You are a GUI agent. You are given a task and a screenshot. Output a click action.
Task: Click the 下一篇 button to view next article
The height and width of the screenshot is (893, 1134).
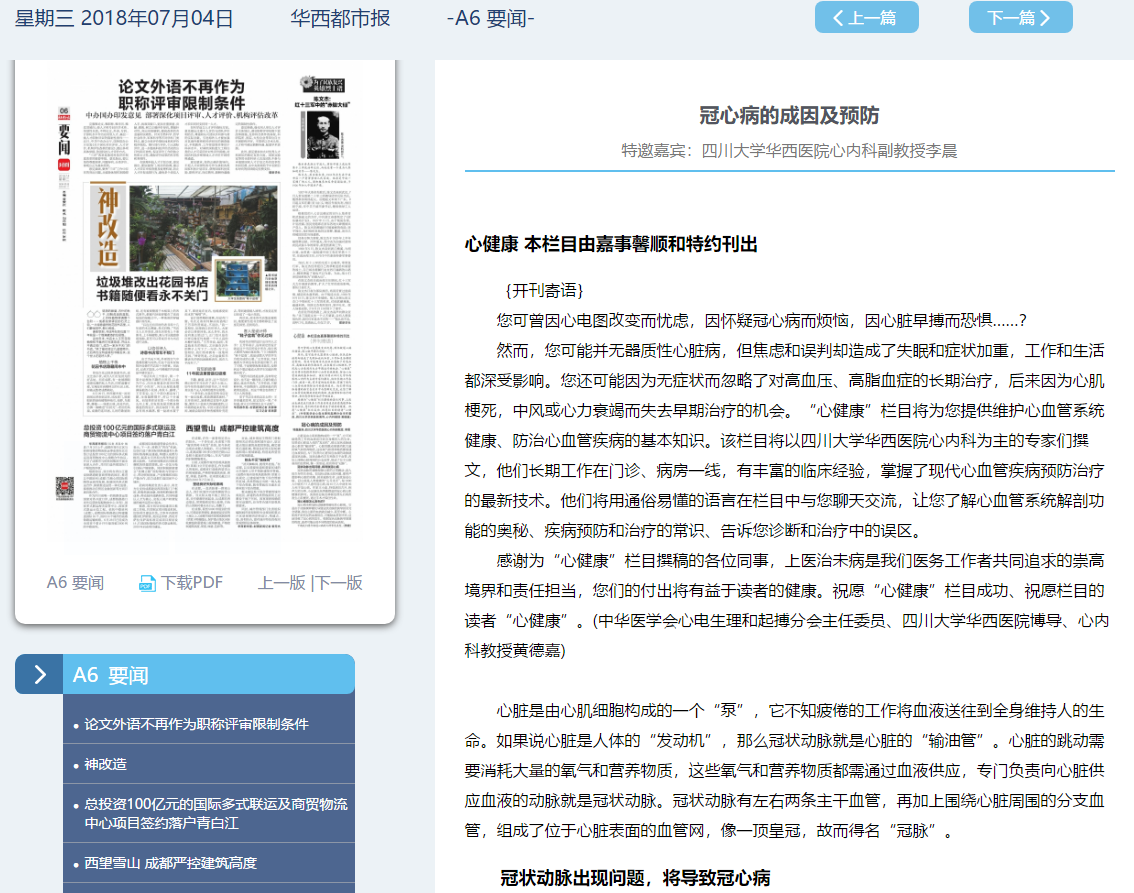coord(1020,17)
